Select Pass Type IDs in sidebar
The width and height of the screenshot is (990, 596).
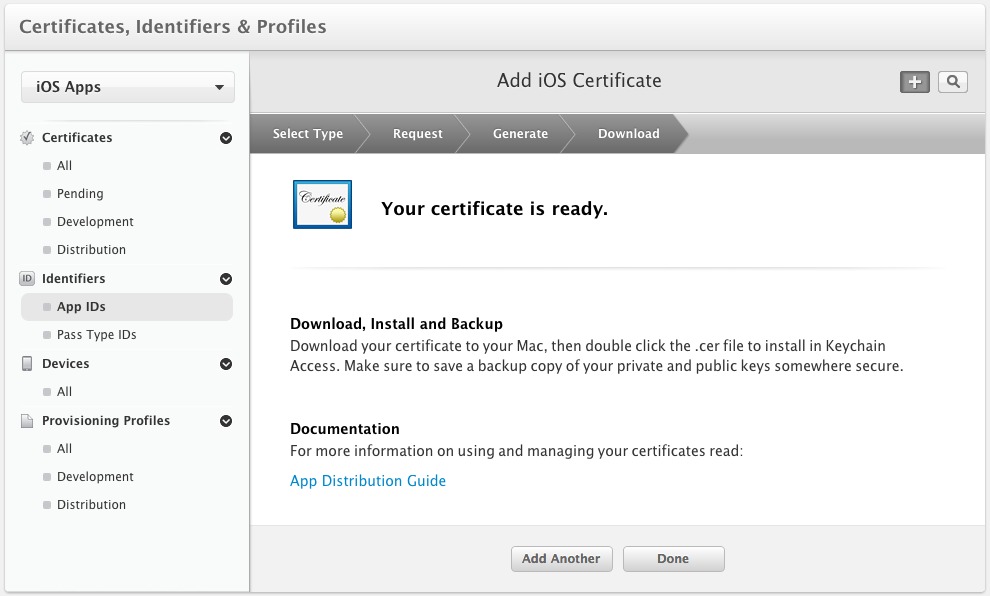(96, 335)
